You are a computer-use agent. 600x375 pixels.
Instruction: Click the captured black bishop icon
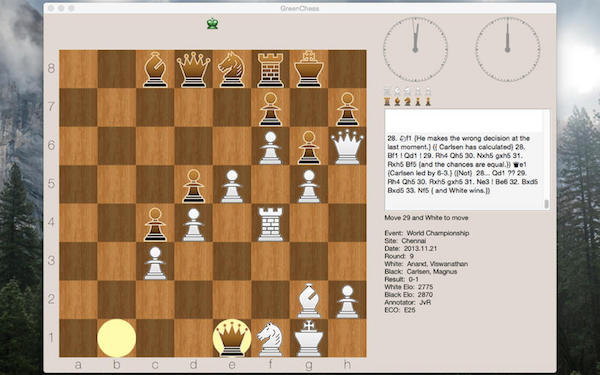click(397, 101)
